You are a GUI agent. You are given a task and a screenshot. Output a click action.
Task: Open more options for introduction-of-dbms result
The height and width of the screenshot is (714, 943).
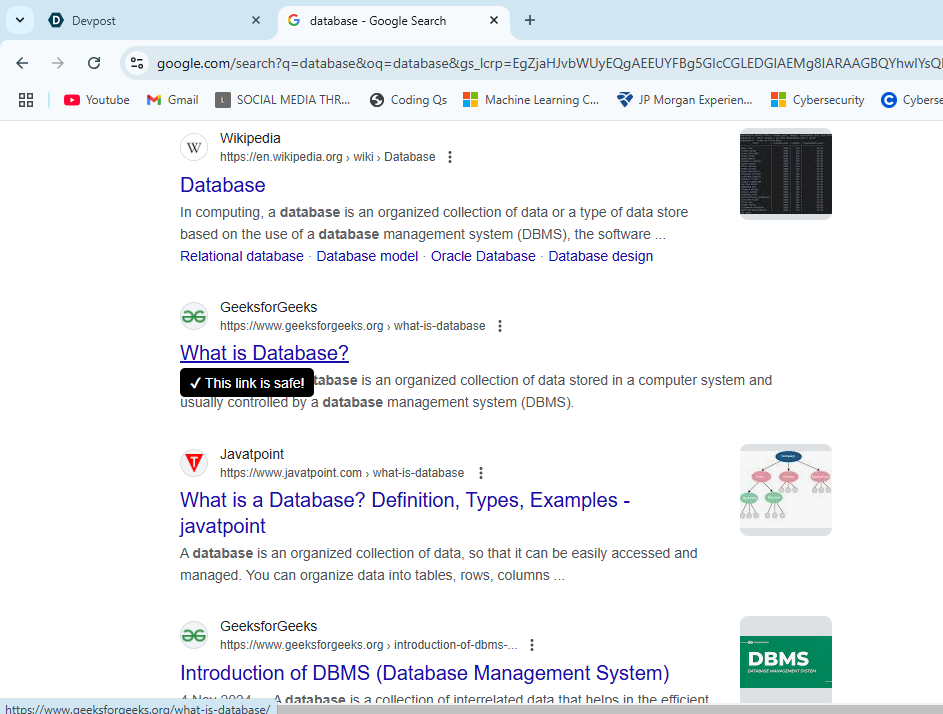532,645
